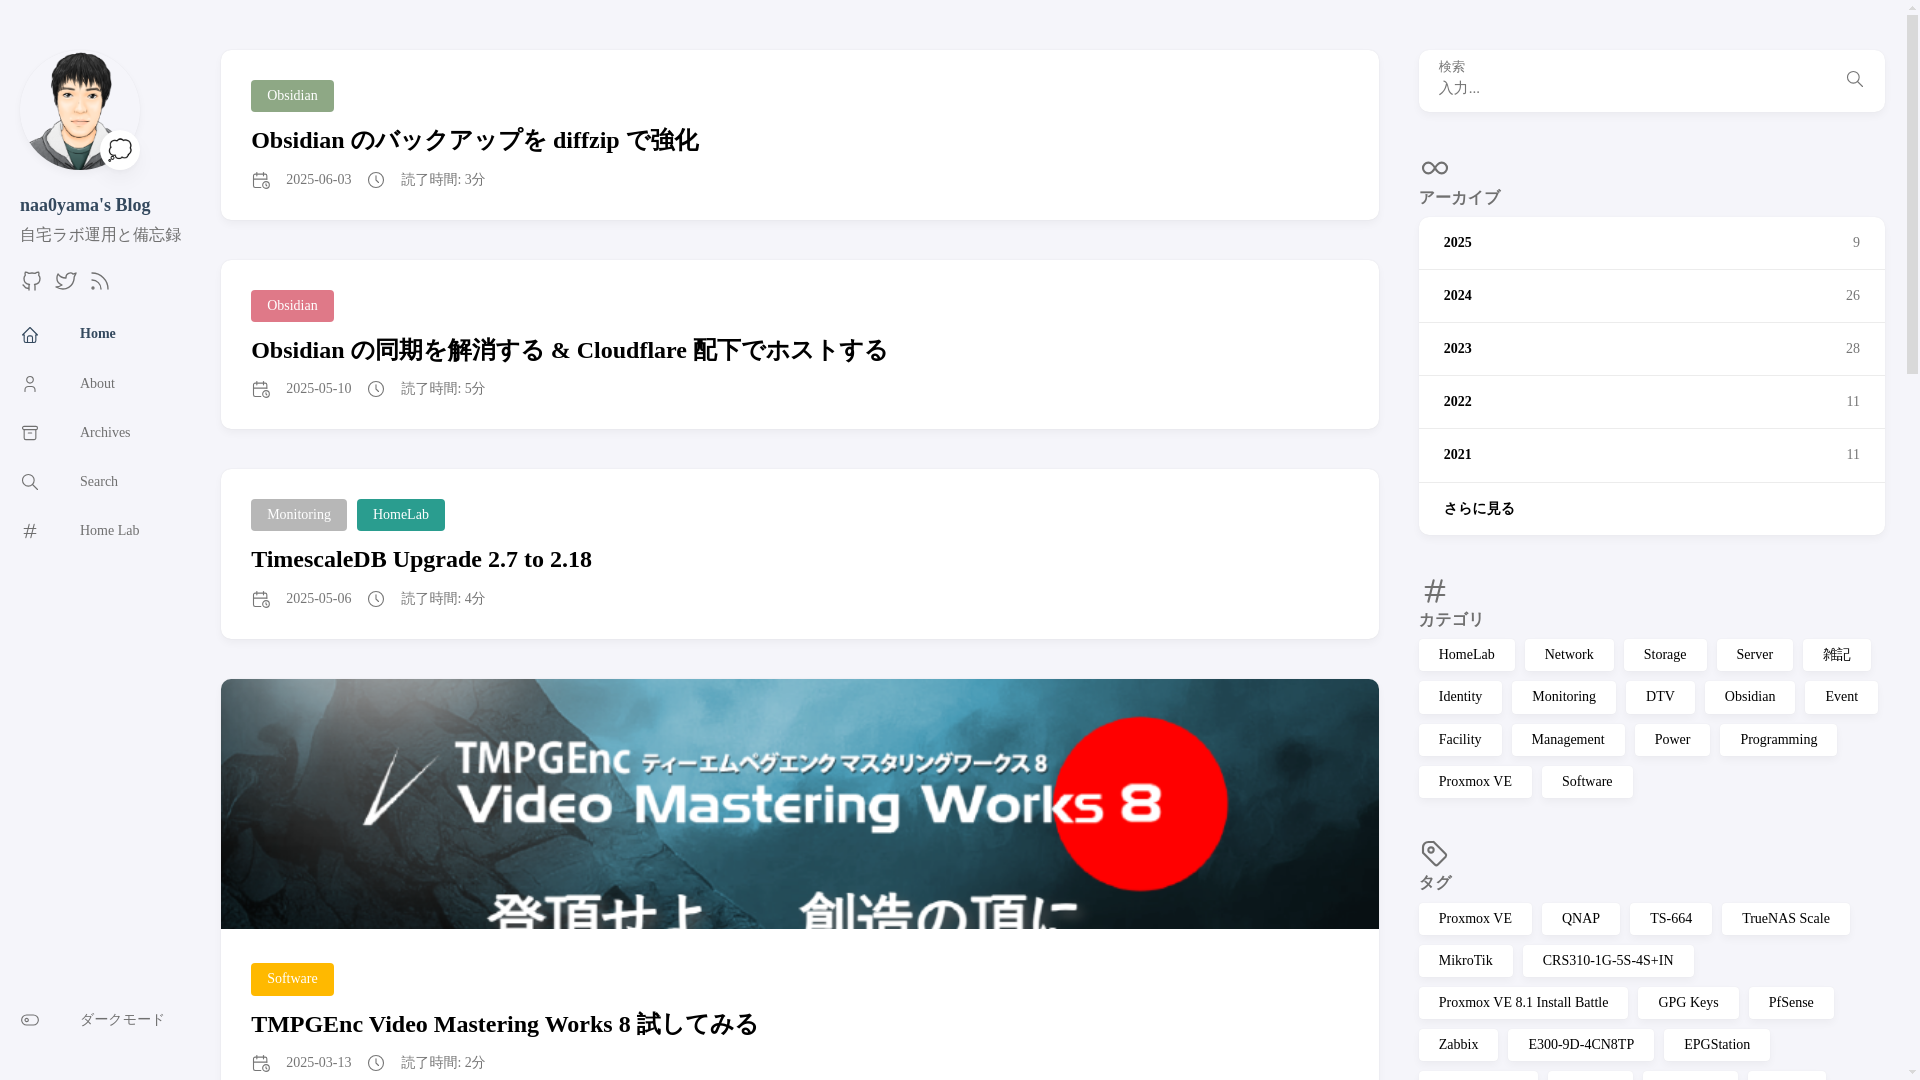Open 2023 archive row
Image resolution: width=1920 pixels, height=1080 pixels.
(x=1651, y=349)
